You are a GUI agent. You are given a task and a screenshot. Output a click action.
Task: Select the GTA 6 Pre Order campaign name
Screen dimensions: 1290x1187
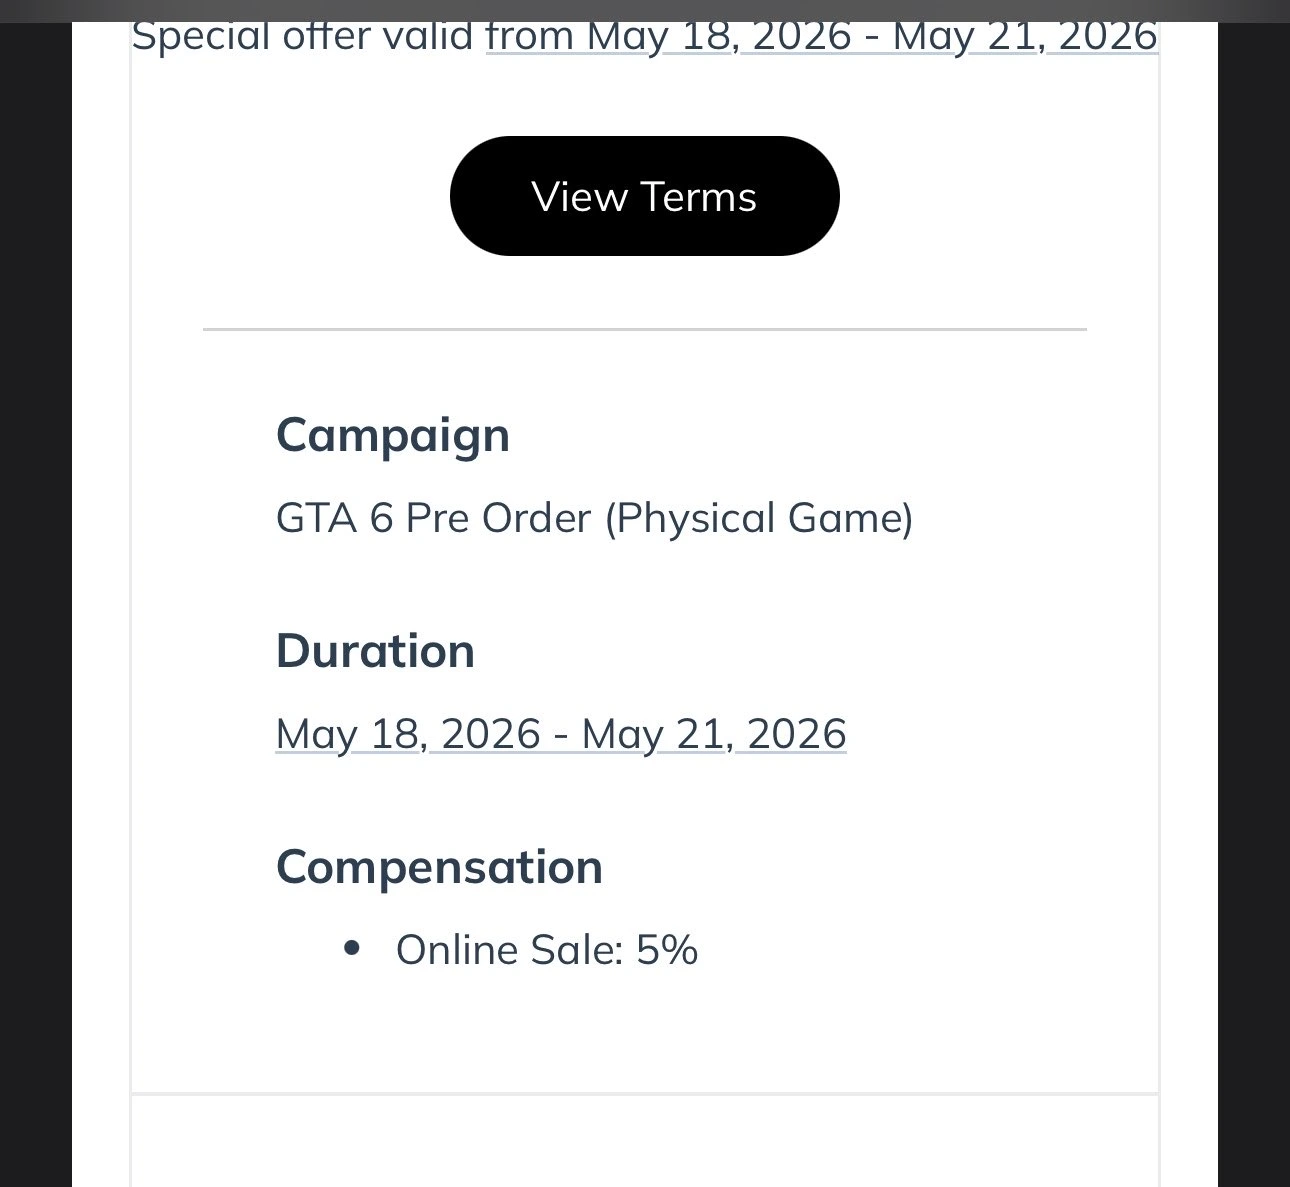point(594,518)
